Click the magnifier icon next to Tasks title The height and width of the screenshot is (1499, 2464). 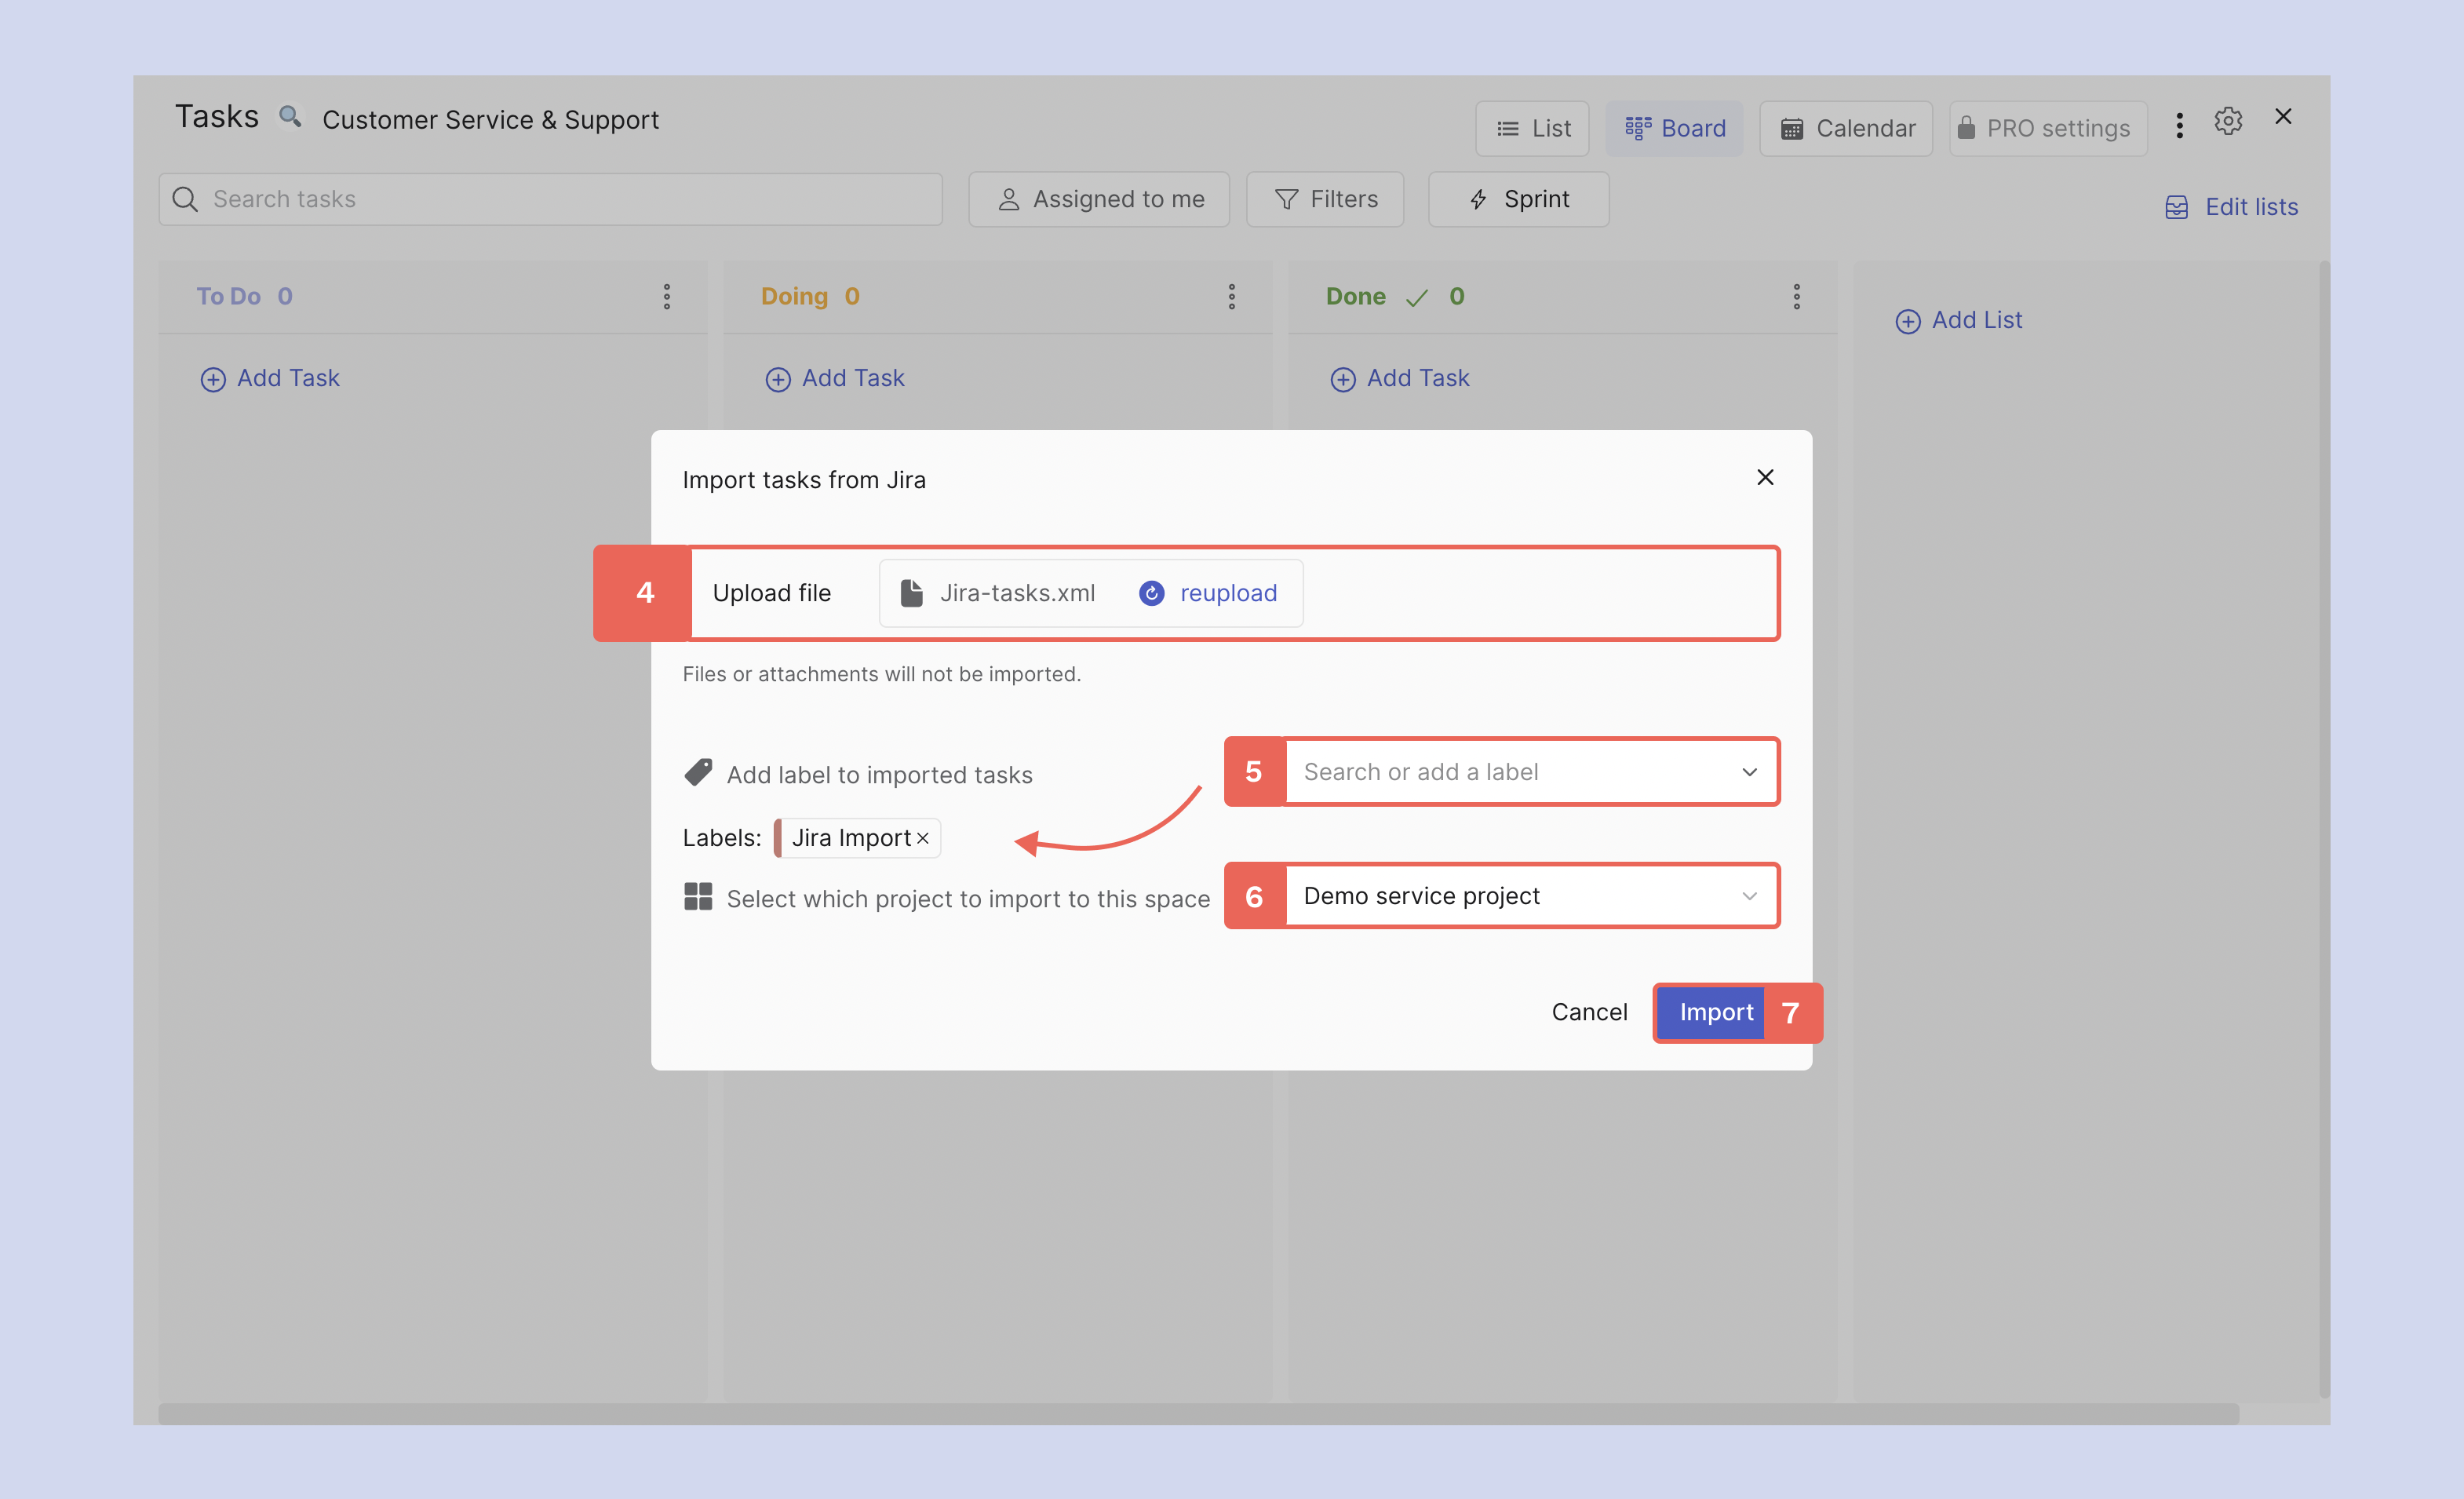pos(289,117)
